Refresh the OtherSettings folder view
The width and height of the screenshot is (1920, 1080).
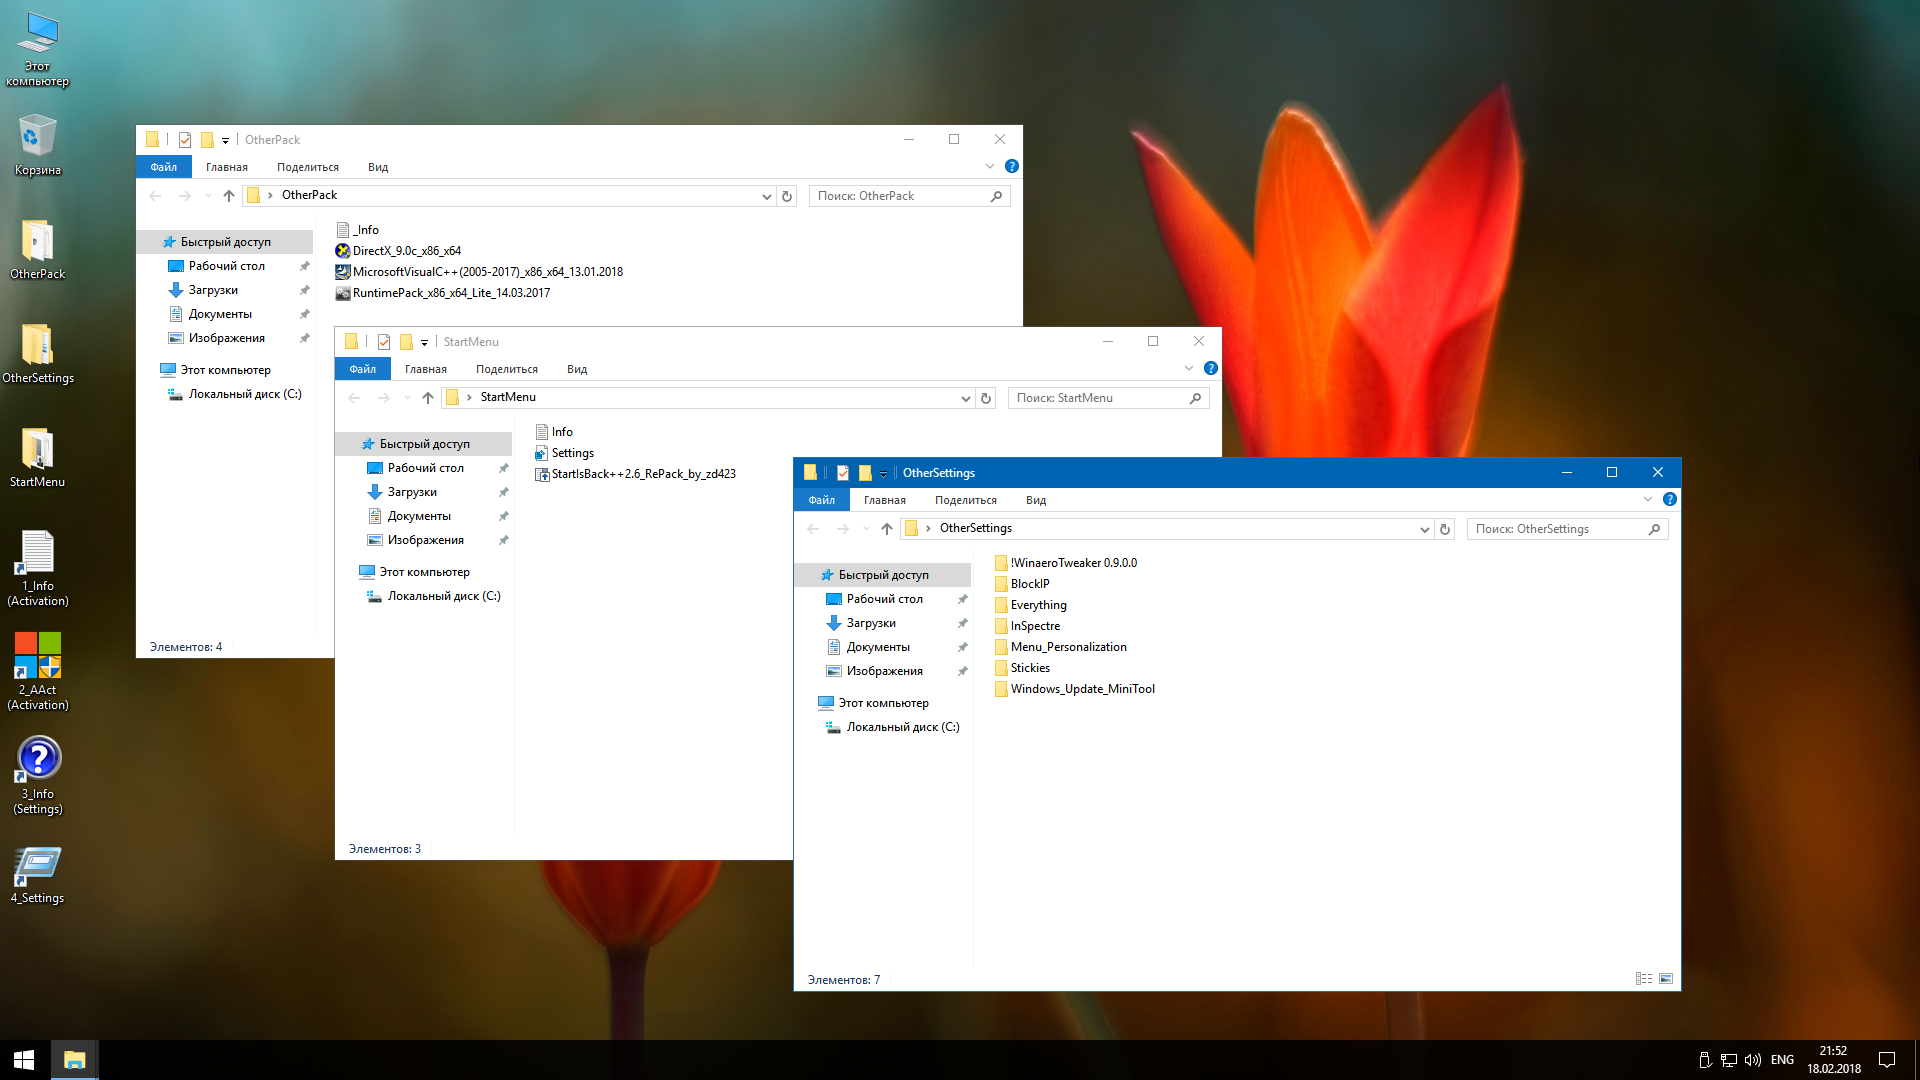pyautogui.click(x=1444, y=529)
